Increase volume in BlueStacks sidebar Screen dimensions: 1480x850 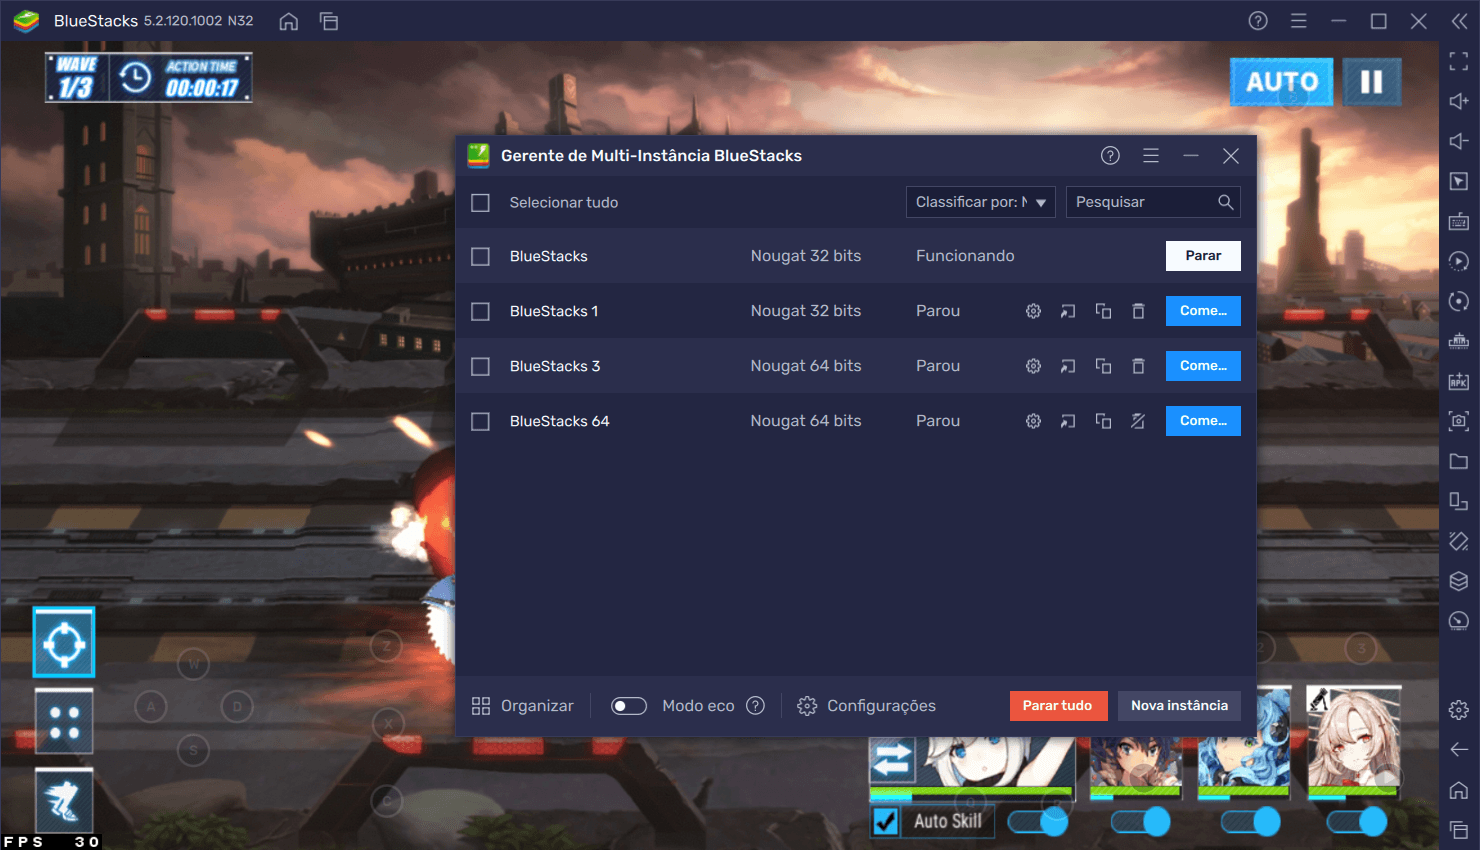point(1459,101)
